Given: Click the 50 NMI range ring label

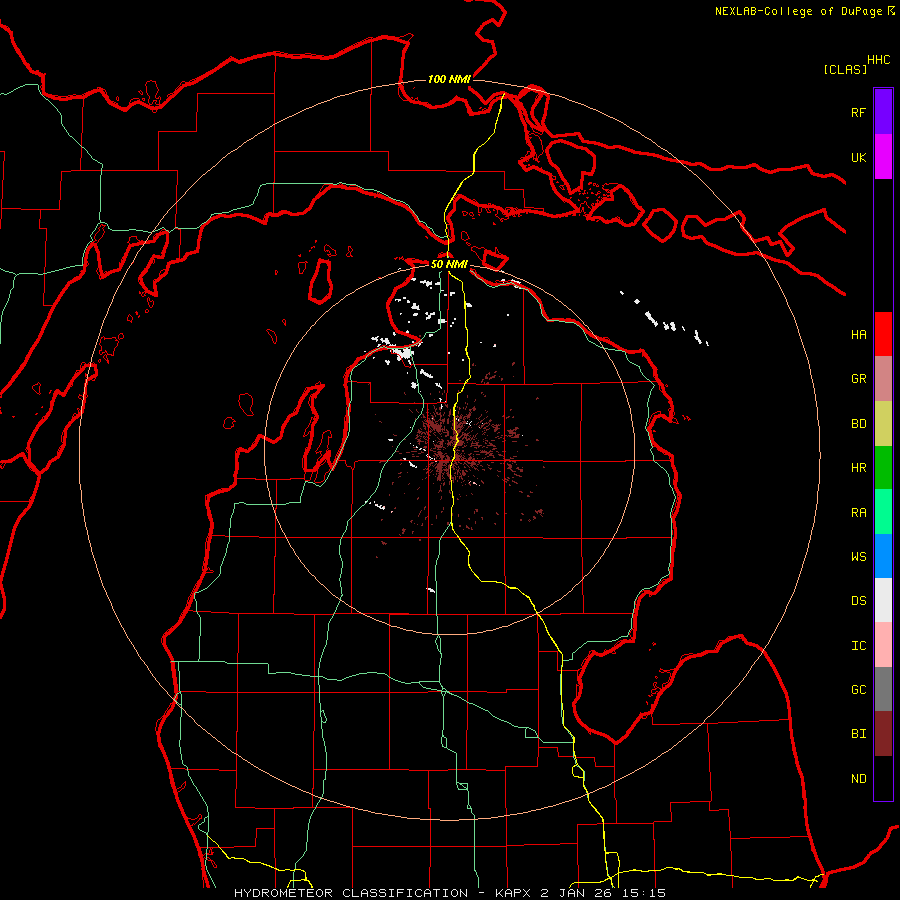Looking at the screenshot, I should (x=449, y=264).
